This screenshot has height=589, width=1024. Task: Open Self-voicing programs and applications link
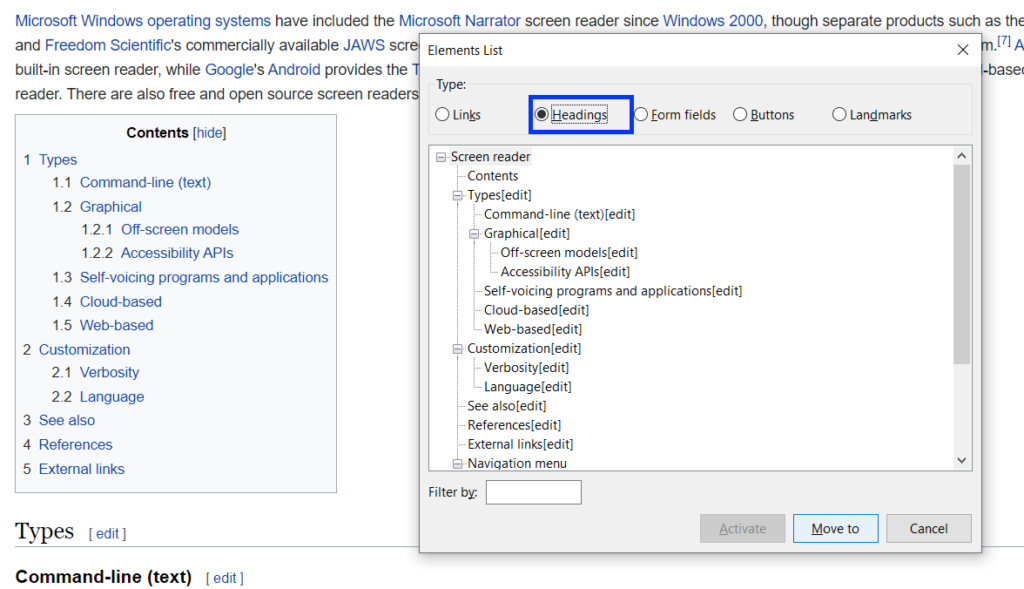204,278
